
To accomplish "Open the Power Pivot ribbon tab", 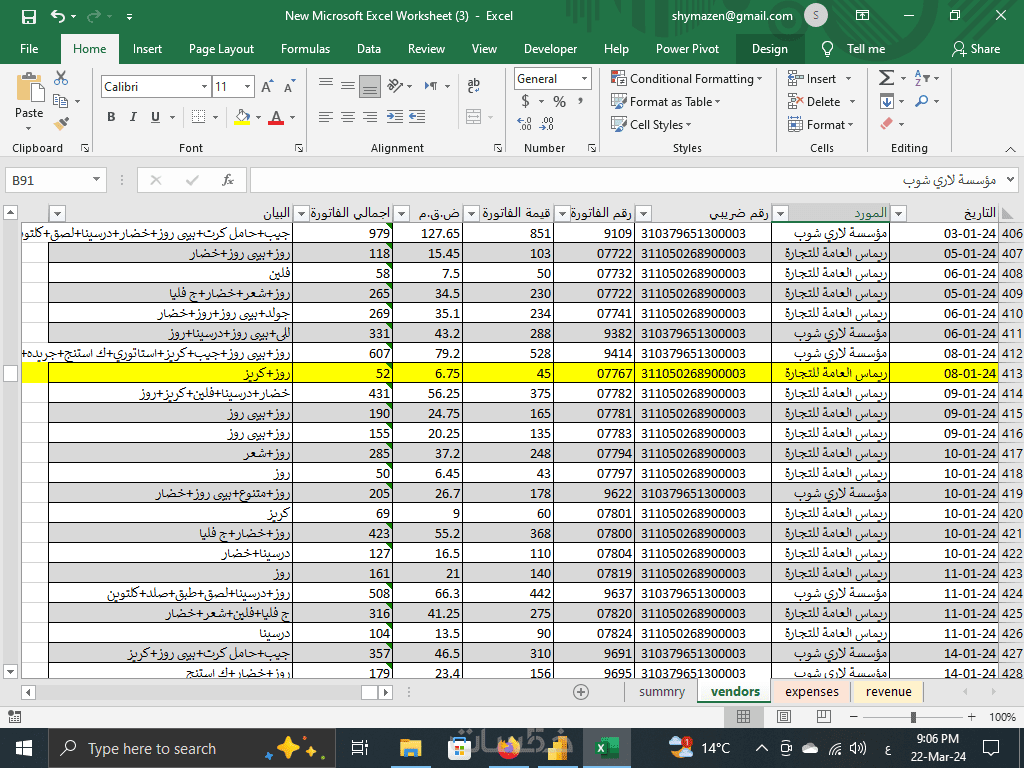I will click(x=687, y=48).
